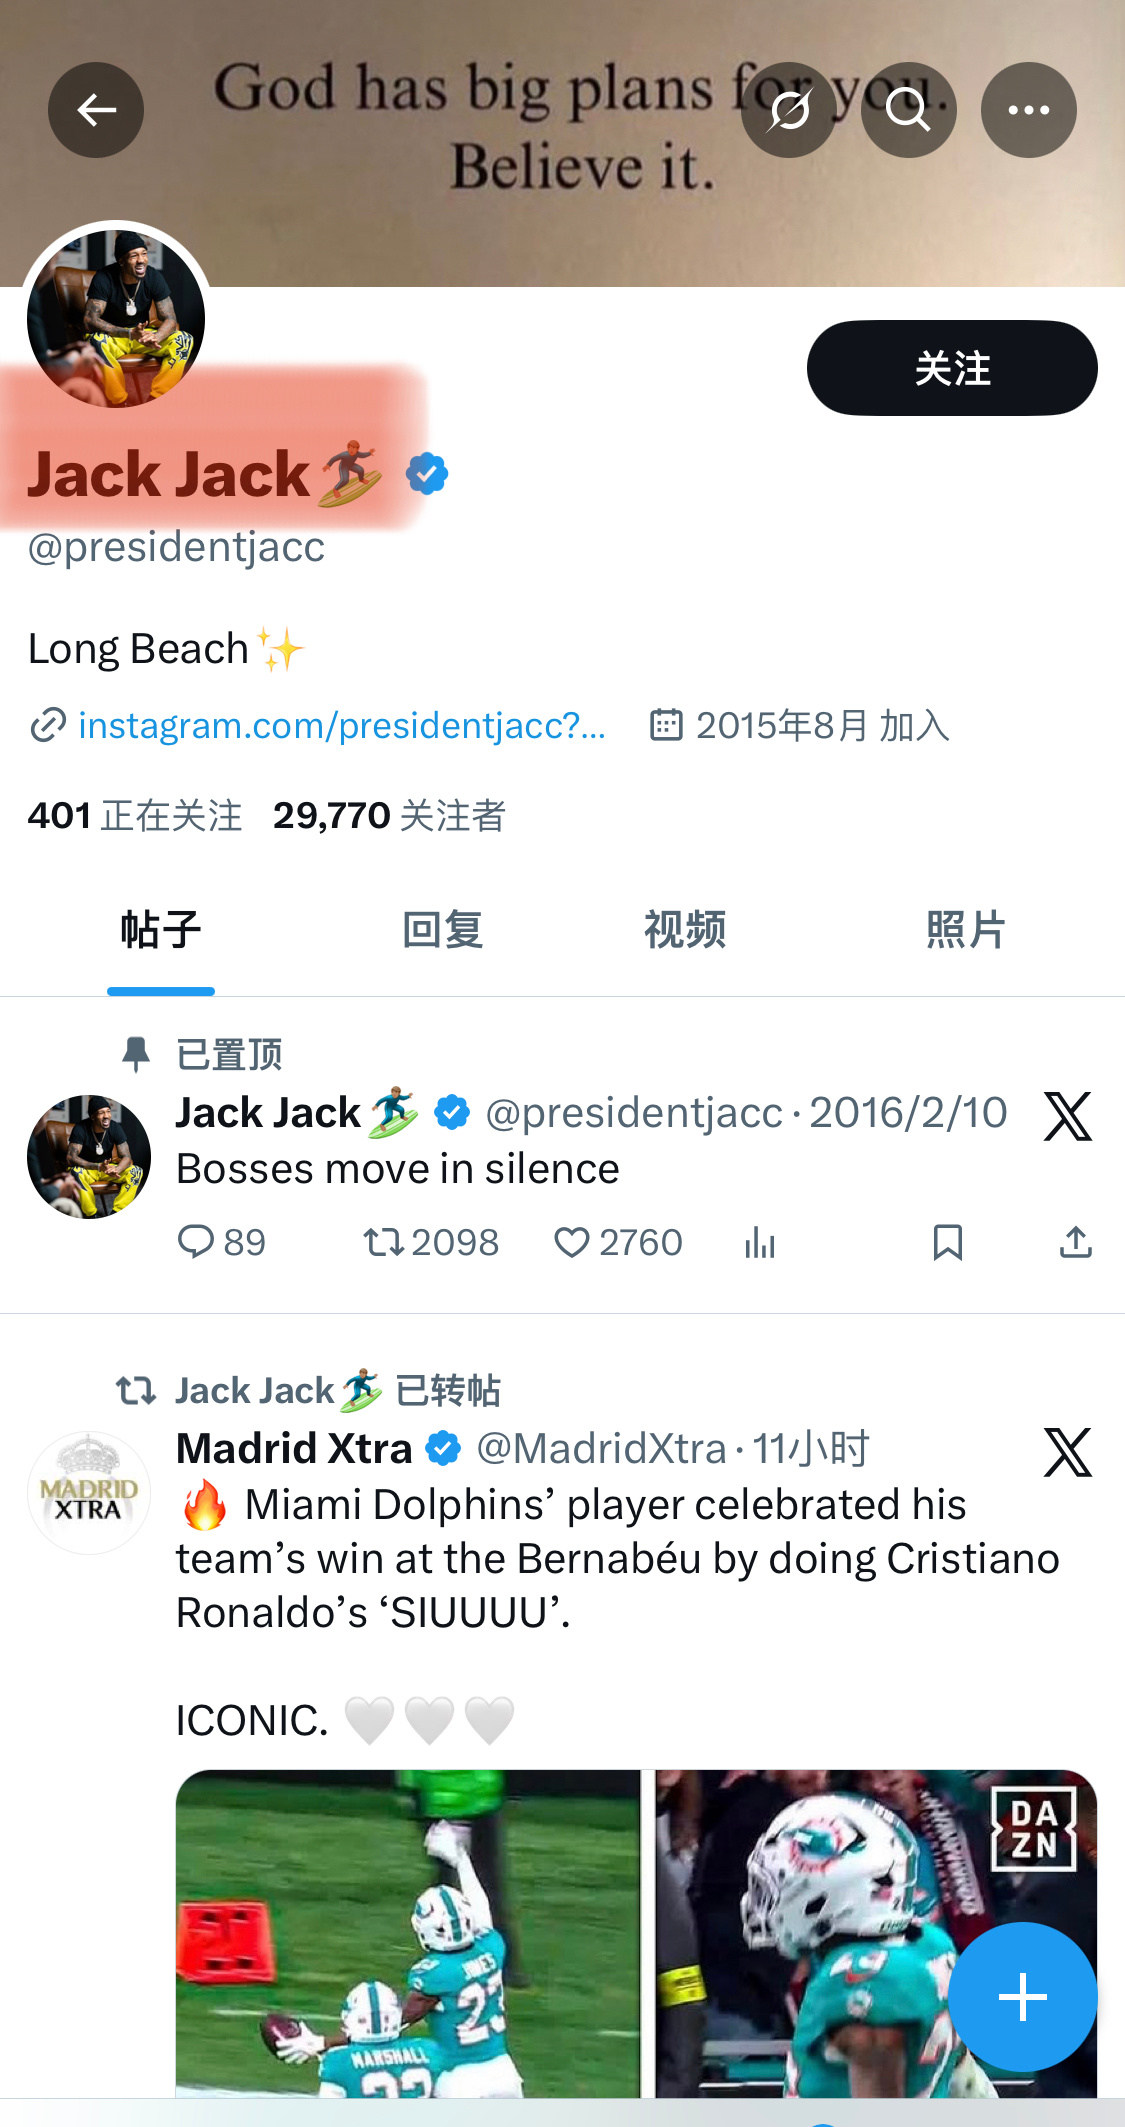Viewport: 1125px width, 2127px height.
Task: Switch to the 回复 tab
Action: point(442,930)
